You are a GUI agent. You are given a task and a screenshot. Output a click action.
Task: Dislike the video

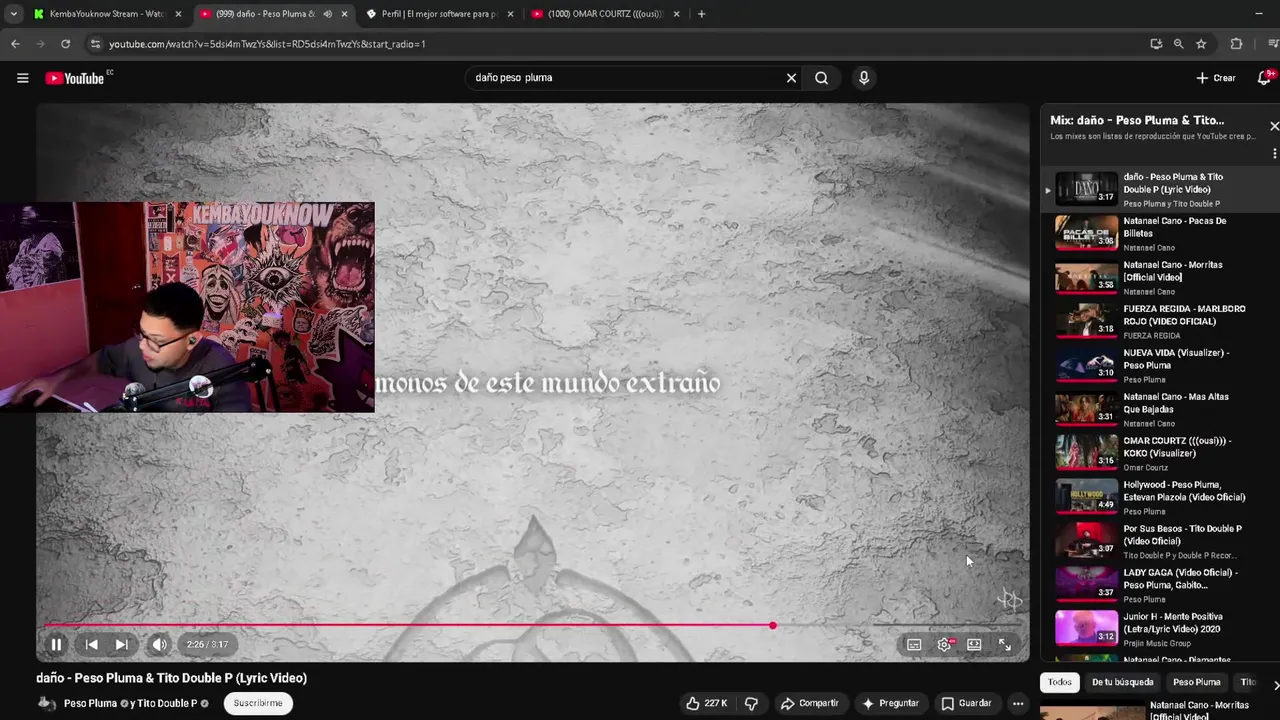pos(751,703)
